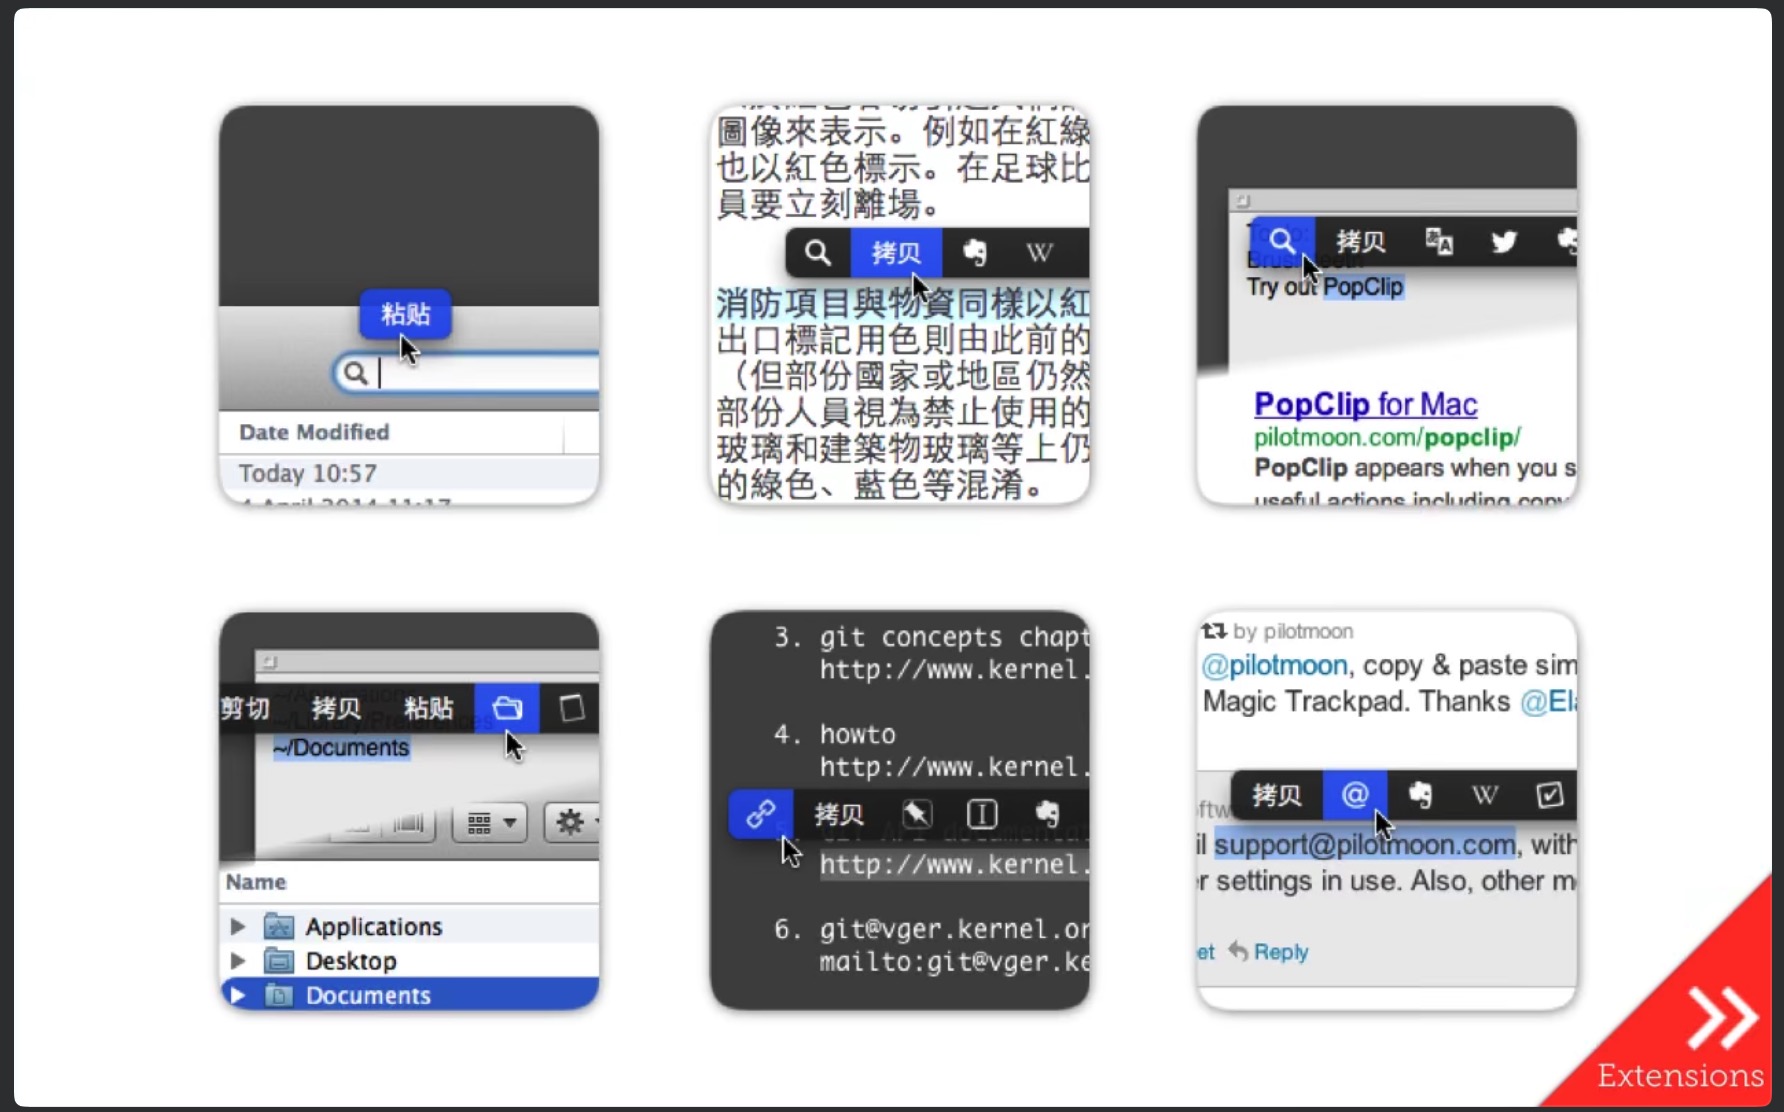Click the I-beam text icon in terminal popup
Screen dimensions: 1784x1112
tap(982, 814)
